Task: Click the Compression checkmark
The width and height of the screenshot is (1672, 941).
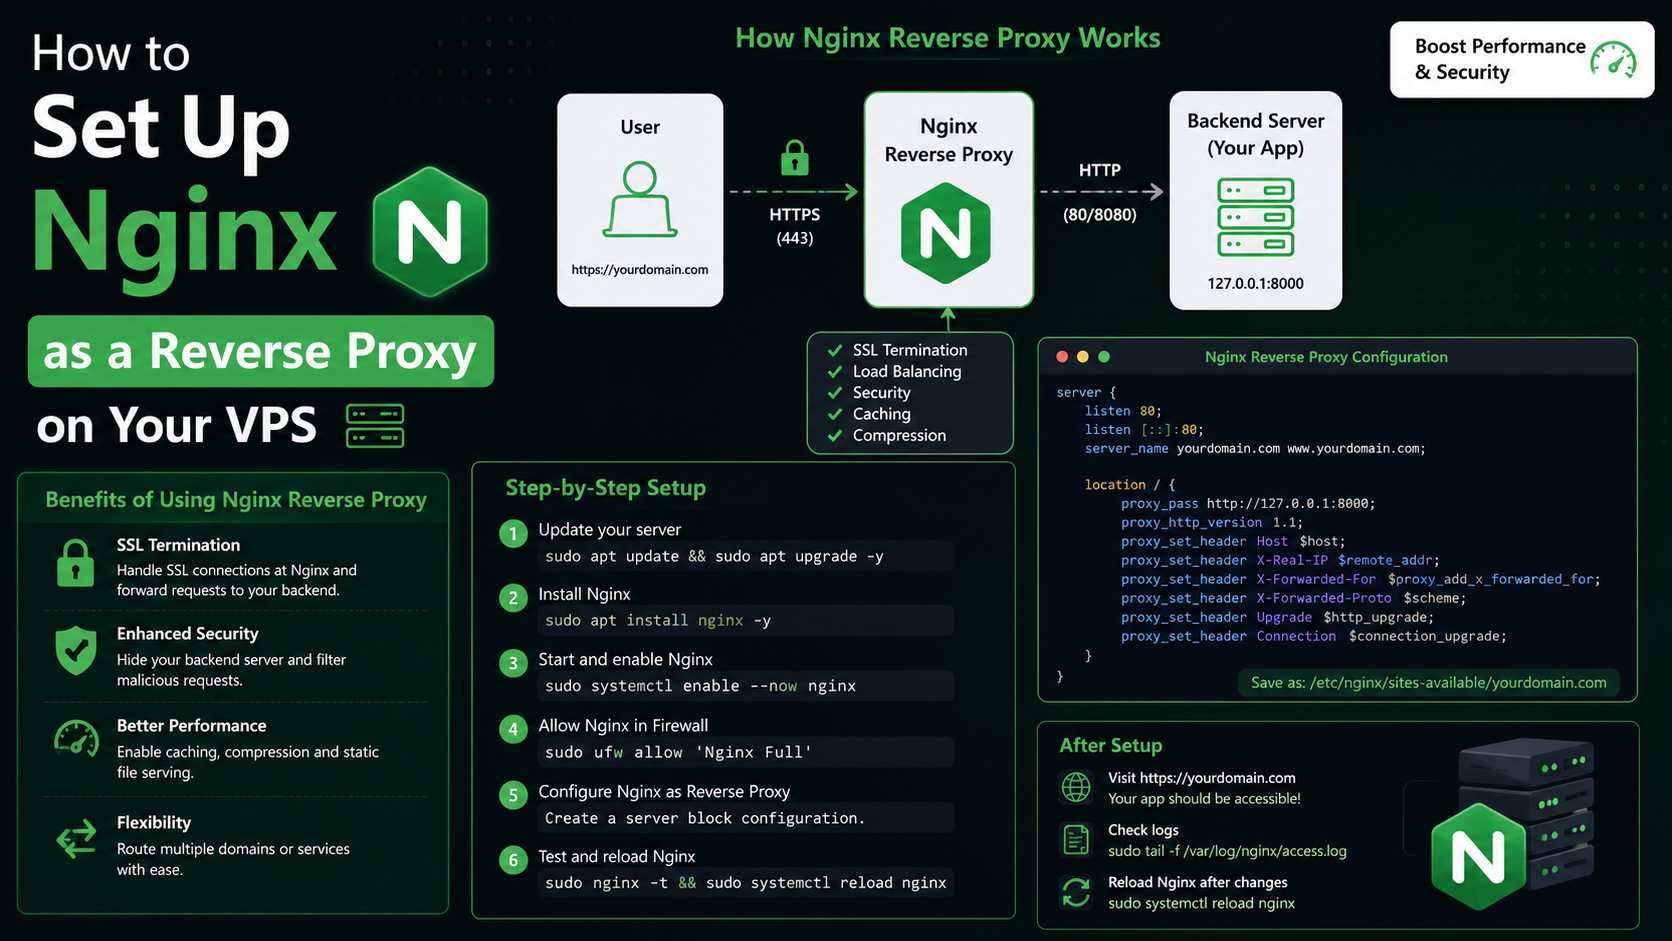Action: 835,435
